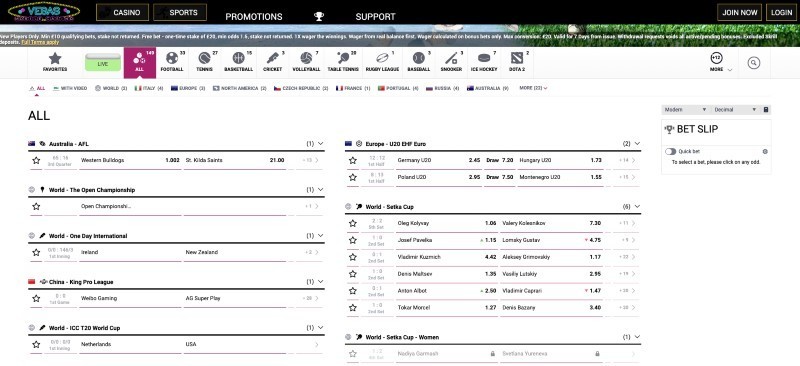
Task: Favorite the Poland U20 match star
Action: click(353, 177)
